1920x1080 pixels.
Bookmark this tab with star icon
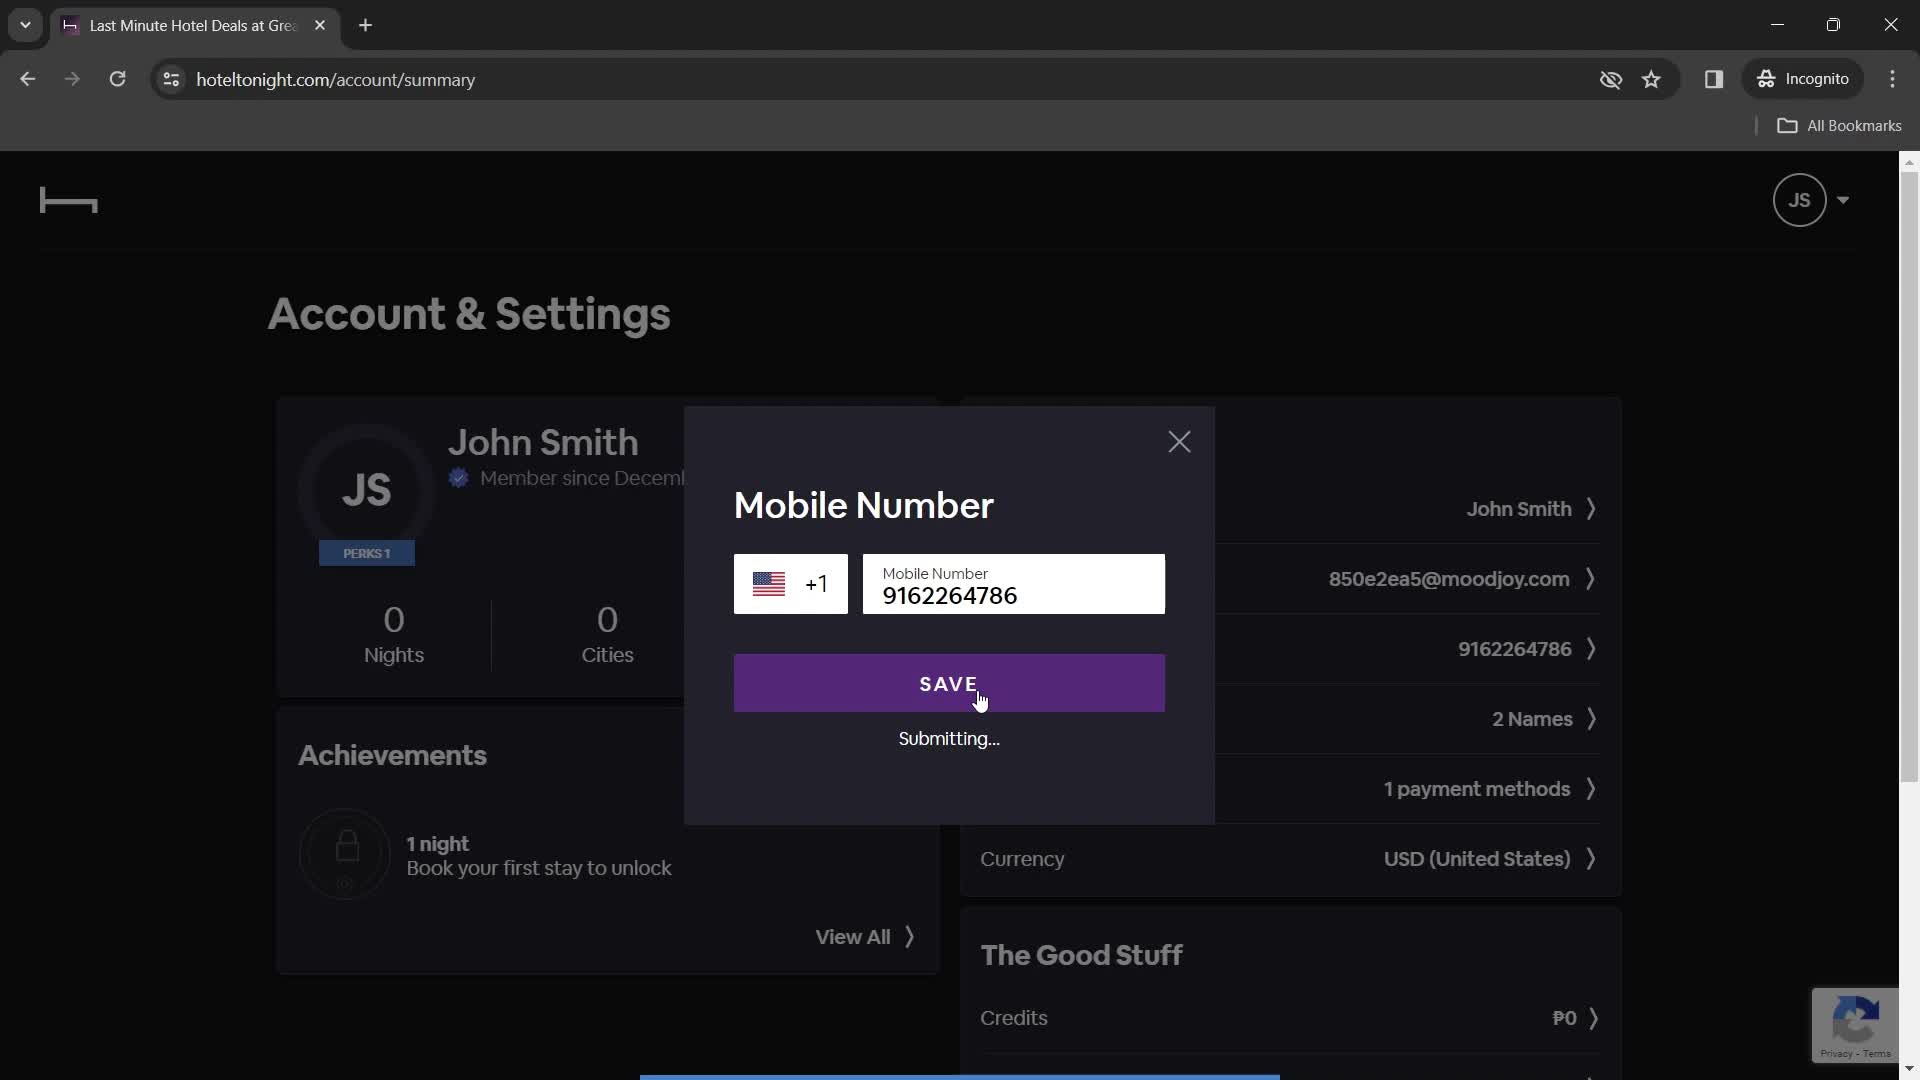(1651, 79)
